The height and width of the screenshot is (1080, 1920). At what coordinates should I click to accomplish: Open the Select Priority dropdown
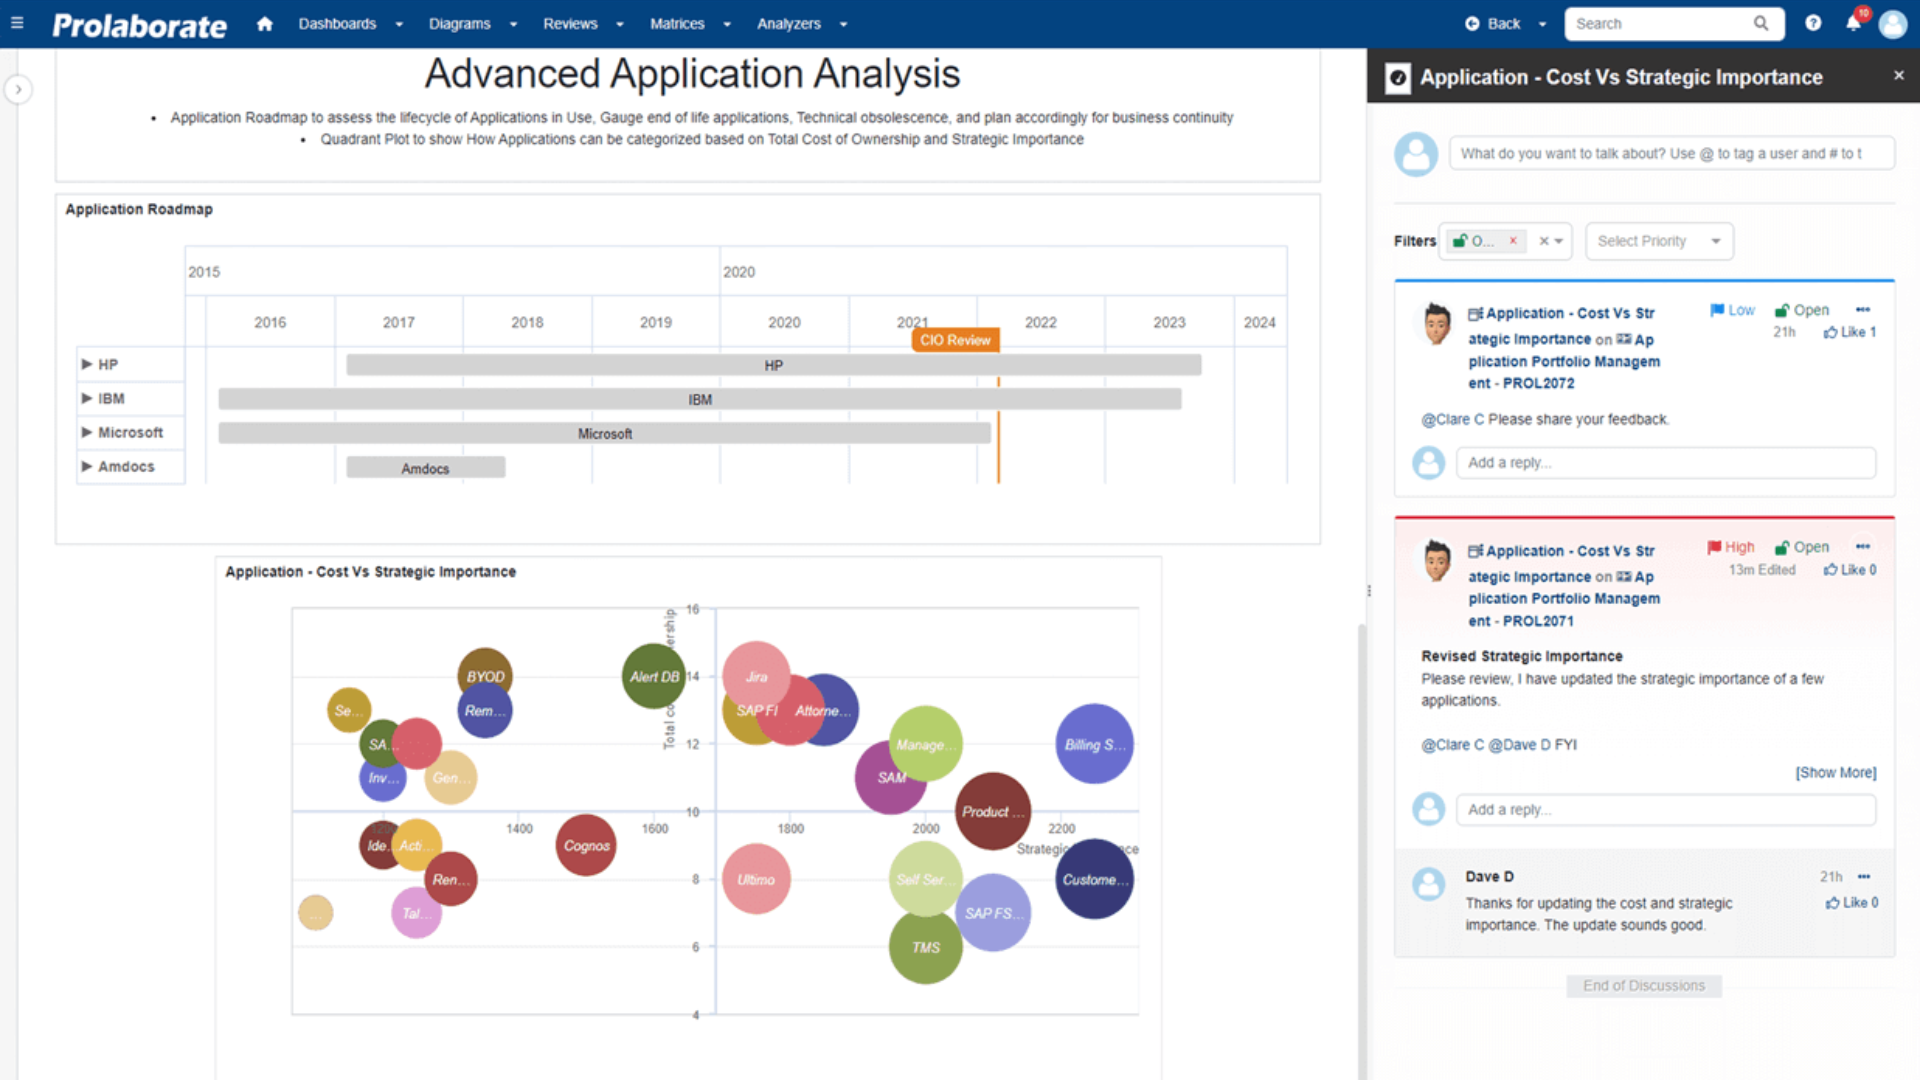point(1658,241)
